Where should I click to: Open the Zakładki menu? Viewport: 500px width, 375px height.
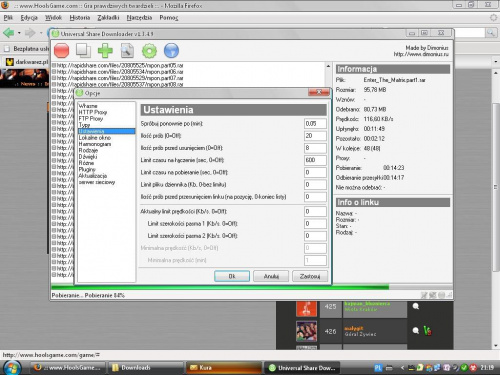[108, 18]
